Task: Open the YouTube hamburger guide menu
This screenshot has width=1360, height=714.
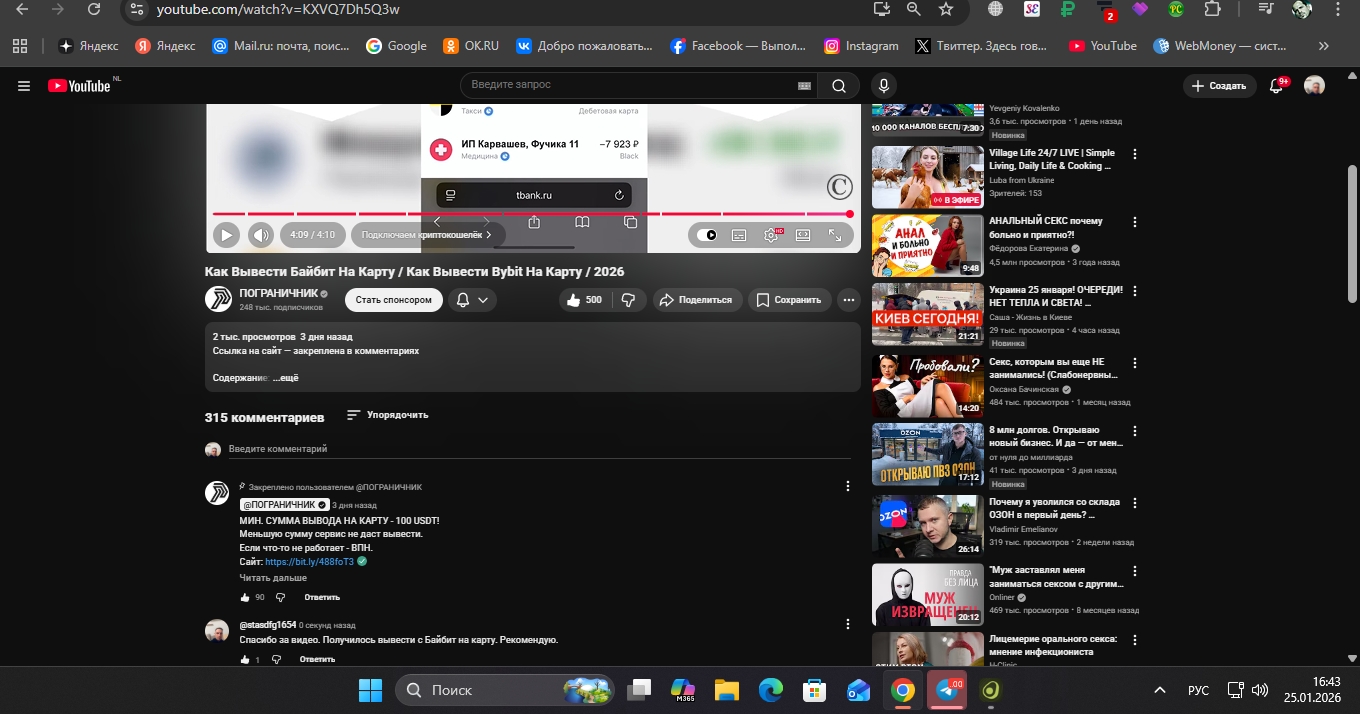Action: tap(24, 86)
